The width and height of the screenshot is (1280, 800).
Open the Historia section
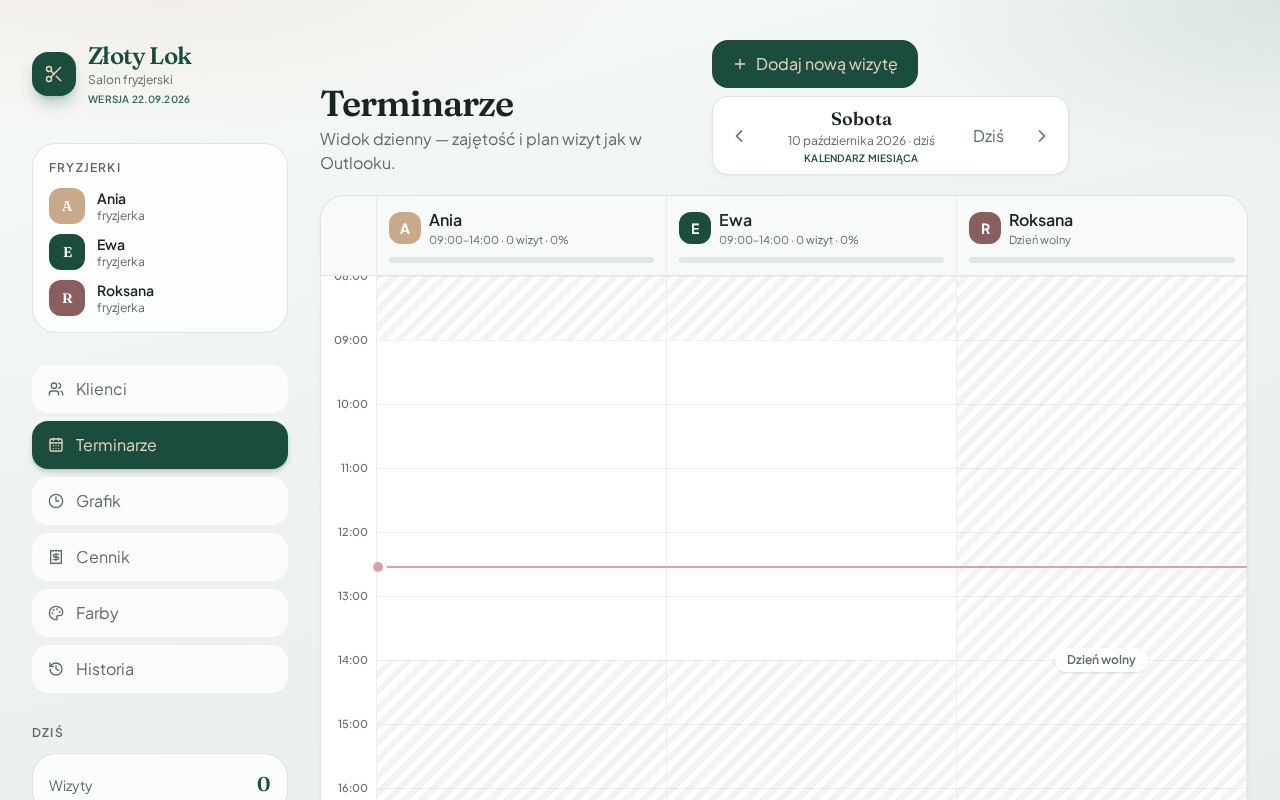pyautogui.click(x=160, y=669)
